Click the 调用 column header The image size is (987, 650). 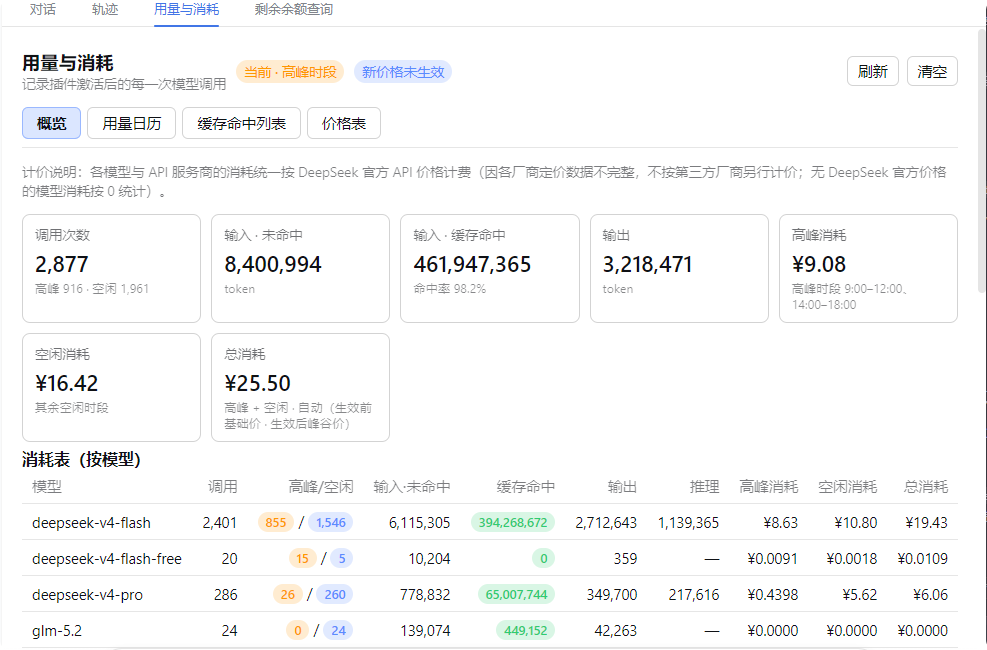(222, 486)
